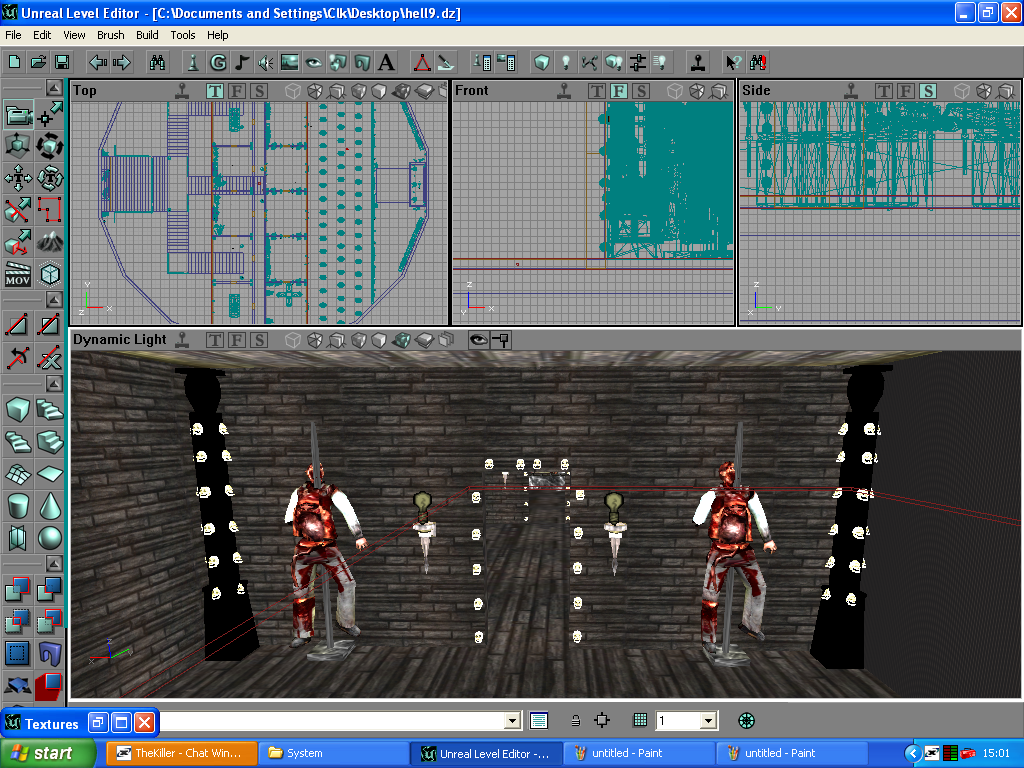The width and height of the screenshot is (1024, 768).
Task: Click the Cube brush builder
Action: [18, 408]
